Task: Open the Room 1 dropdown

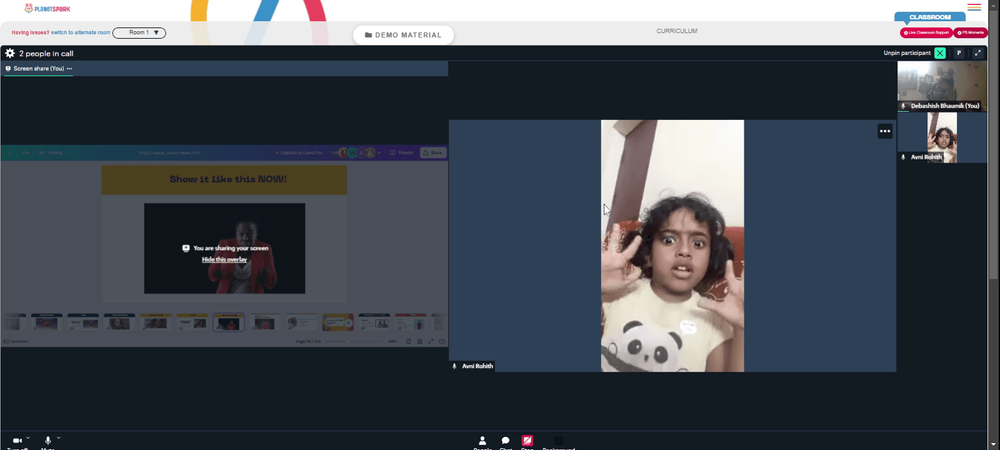Action: pyautogui.click(x=139, y=33)
